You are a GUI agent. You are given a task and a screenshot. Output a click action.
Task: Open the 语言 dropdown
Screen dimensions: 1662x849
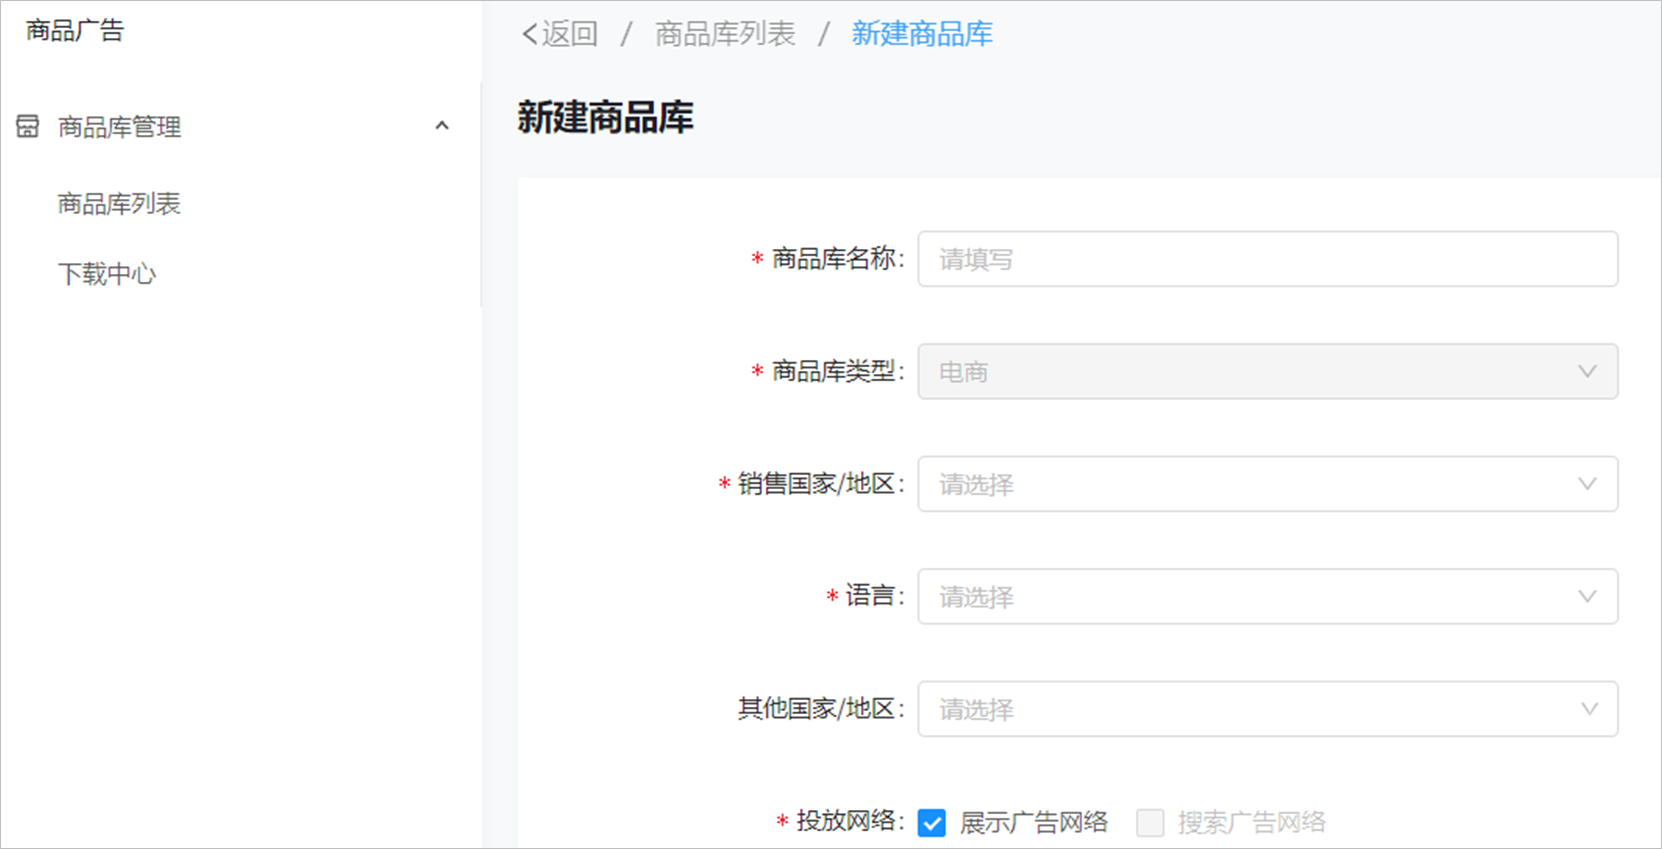point(1268,597)
